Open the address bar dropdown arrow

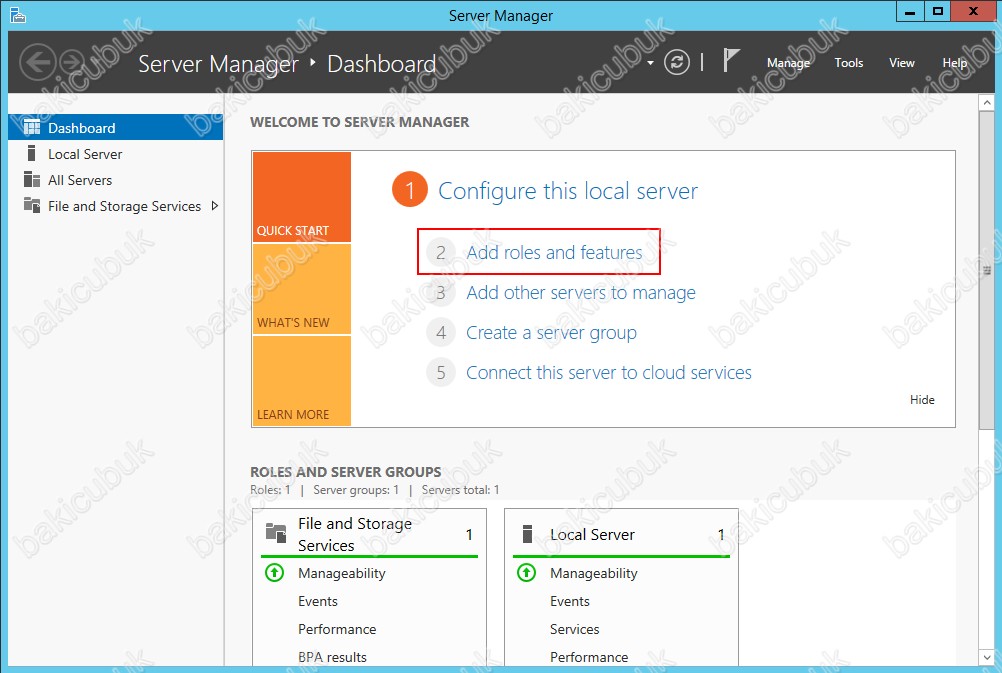(651, 63)
